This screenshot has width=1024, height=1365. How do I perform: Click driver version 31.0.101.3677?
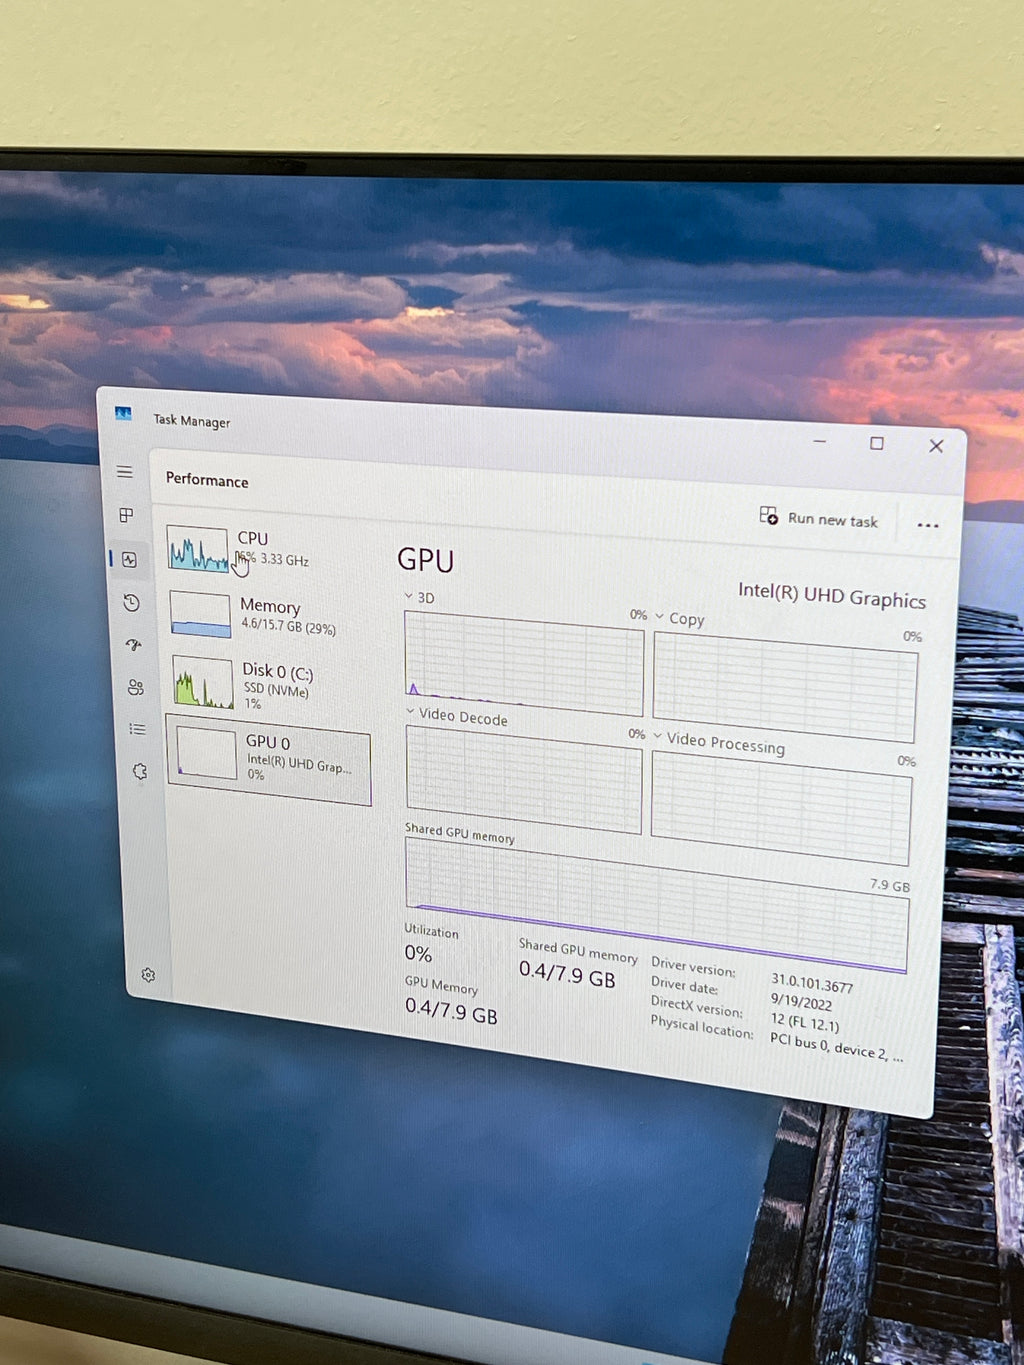pos(812,984)
